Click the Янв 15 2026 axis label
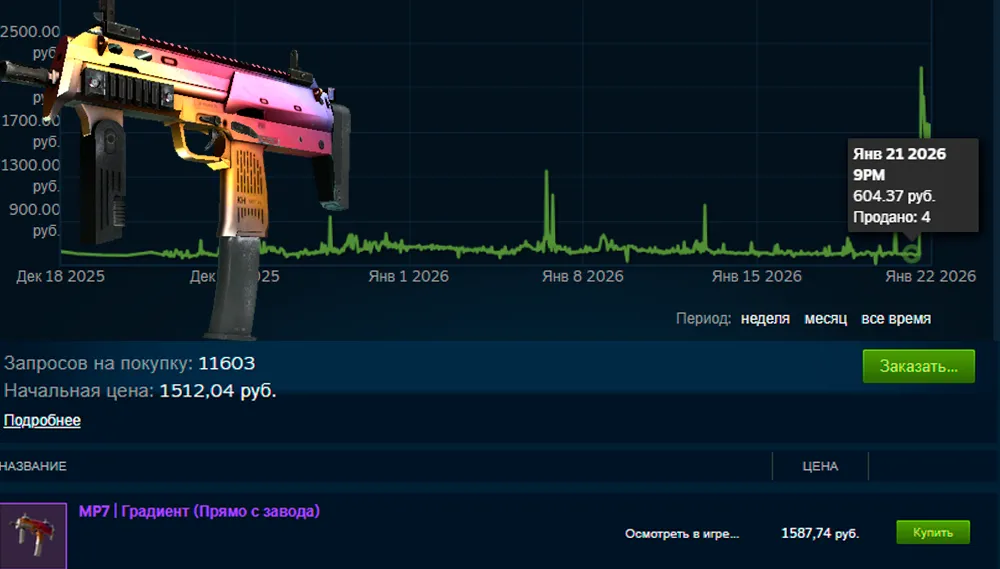Screen dimensions: 1000x569 [x=756, y=276]
